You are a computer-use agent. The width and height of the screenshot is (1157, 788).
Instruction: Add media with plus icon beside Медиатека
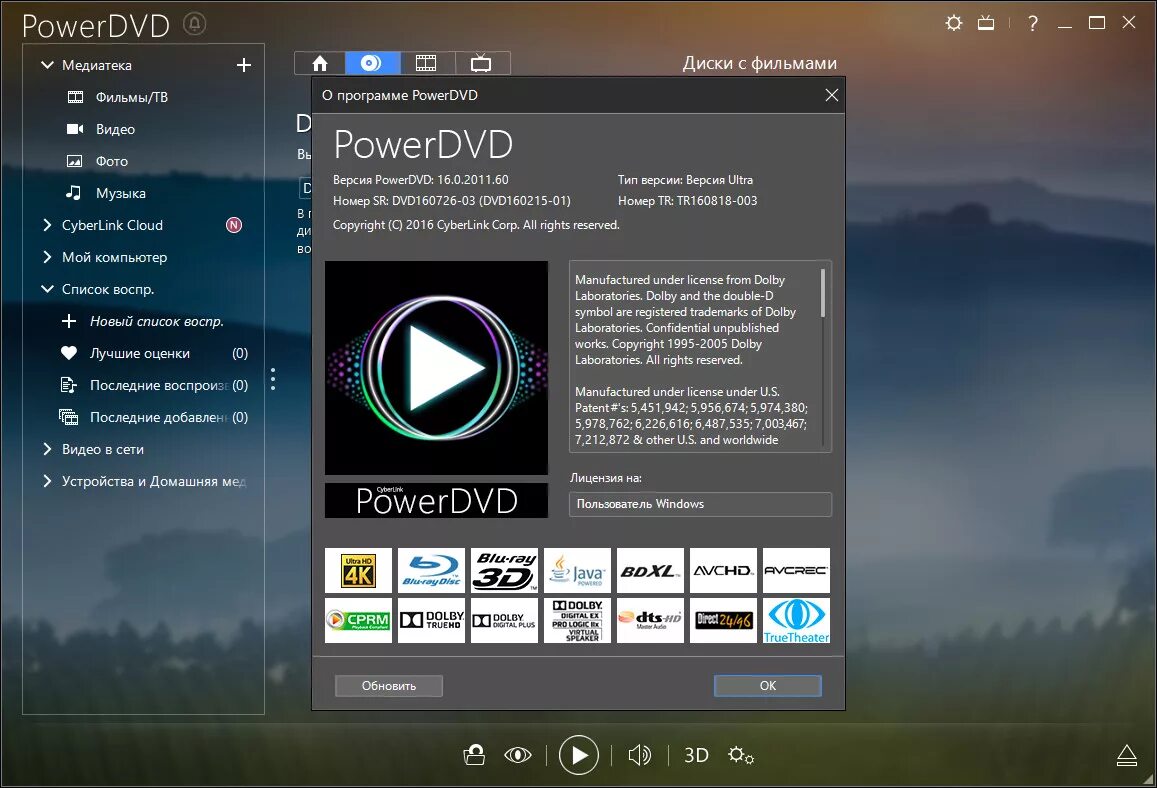(x=244, y=65)
